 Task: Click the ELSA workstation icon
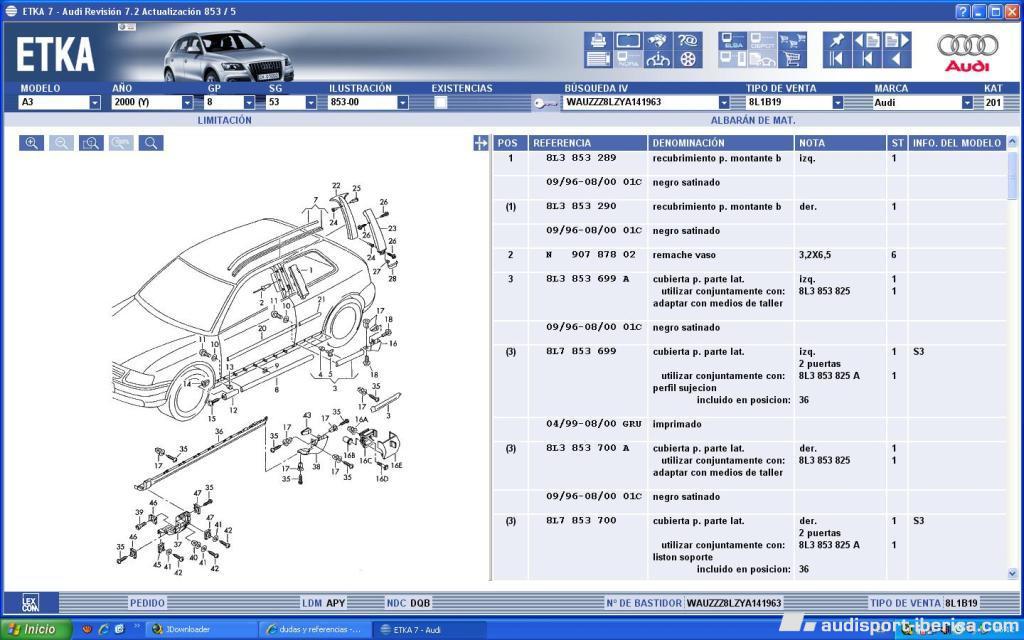point(733,40)
